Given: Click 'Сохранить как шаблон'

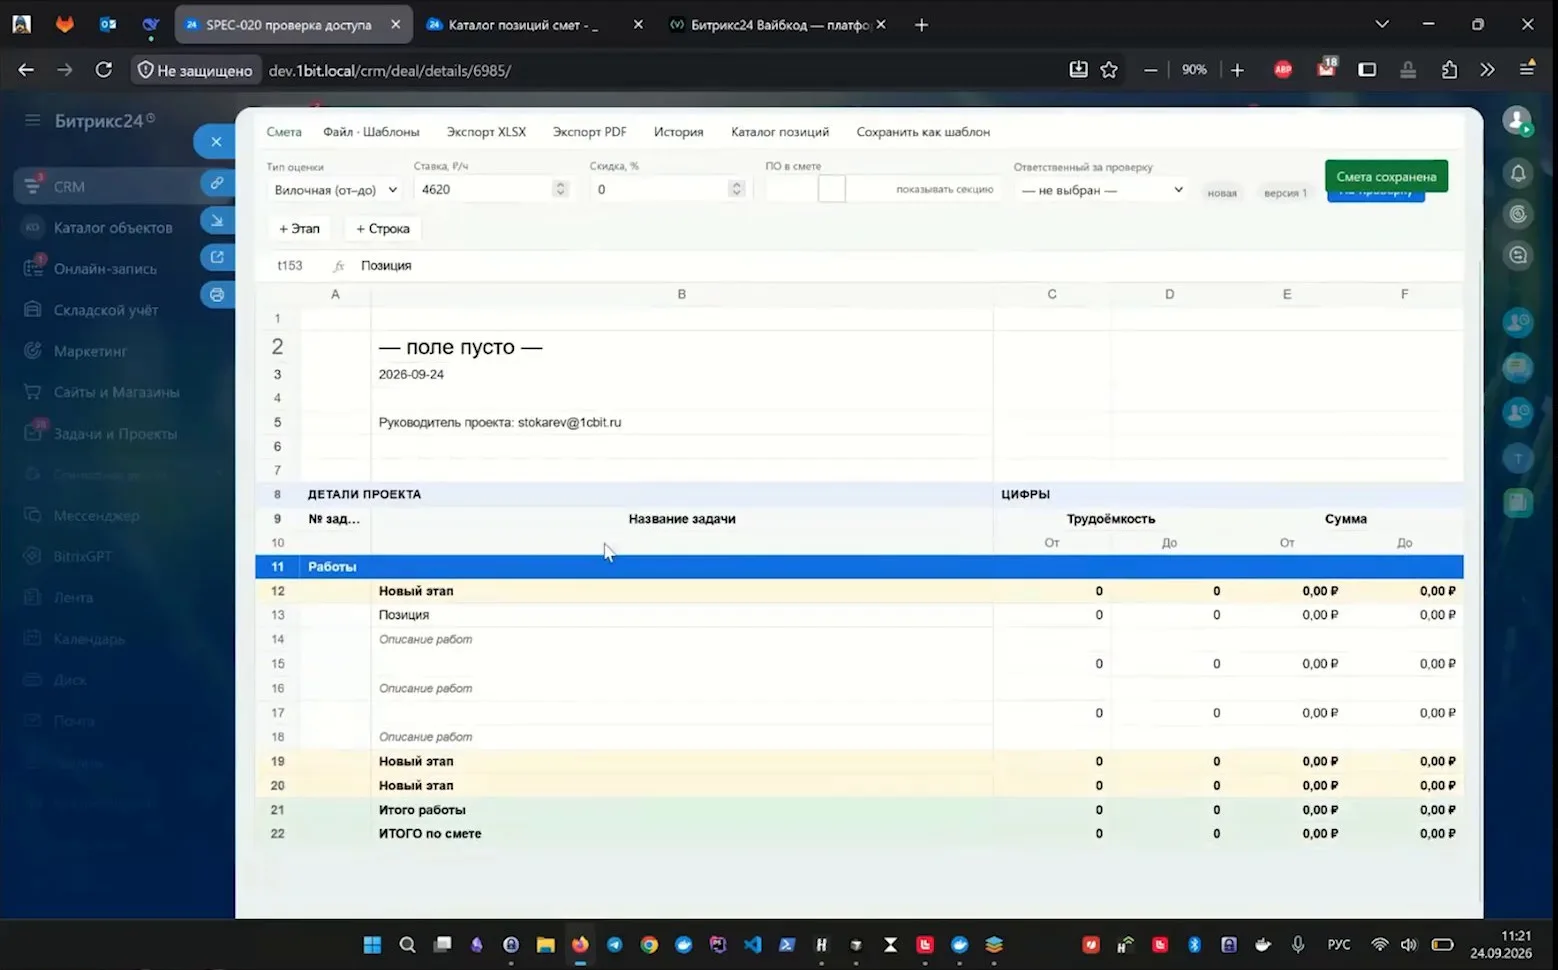Looking at the screenshot, I should click(923, 132).
